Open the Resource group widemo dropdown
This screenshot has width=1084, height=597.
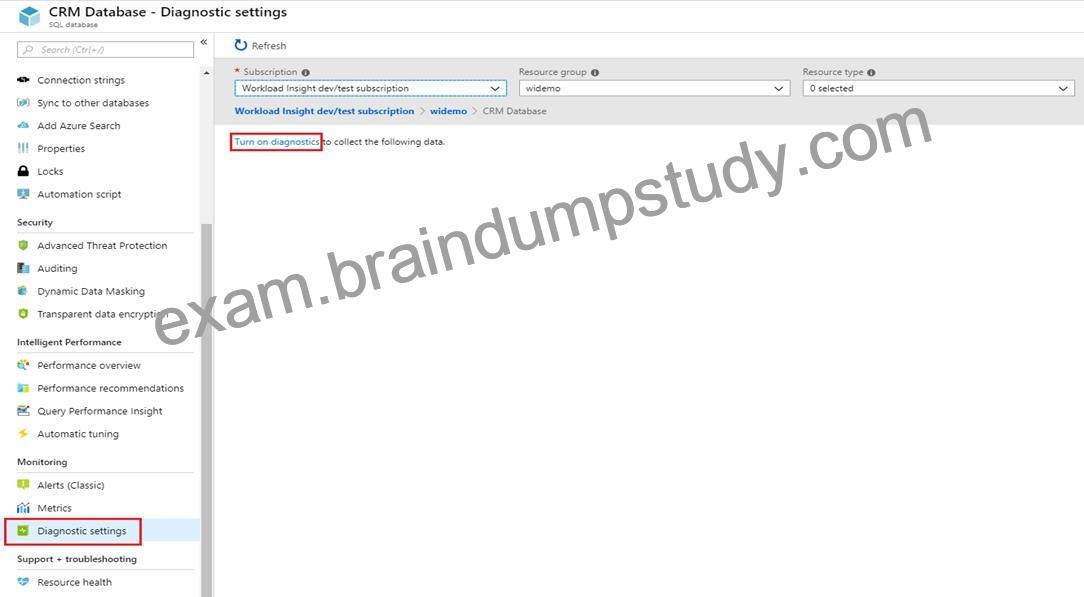coord(654,88)
